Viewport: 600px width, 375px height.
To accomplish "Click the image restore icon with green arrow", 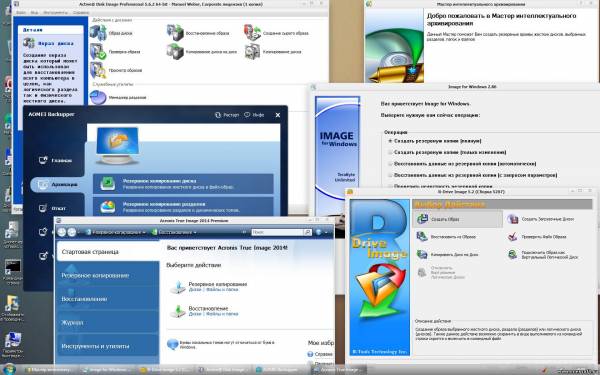I will pyautogui.click(x=175, y=32).
